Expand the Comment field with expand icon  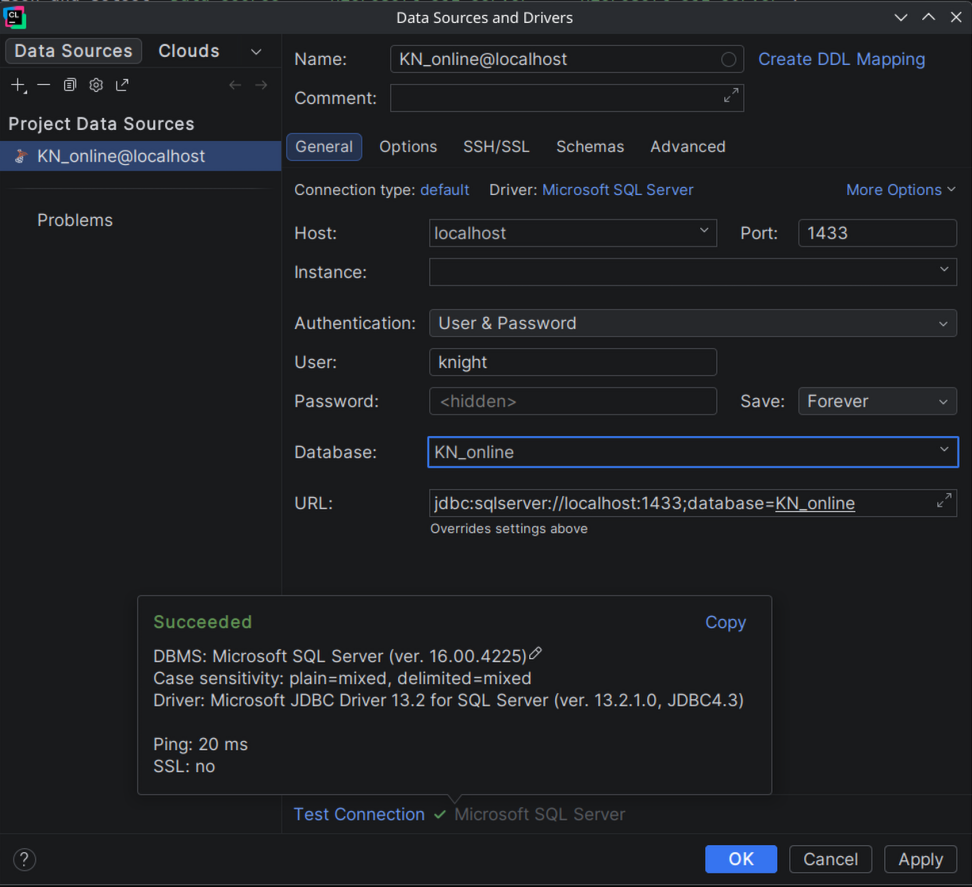[731, 96]
